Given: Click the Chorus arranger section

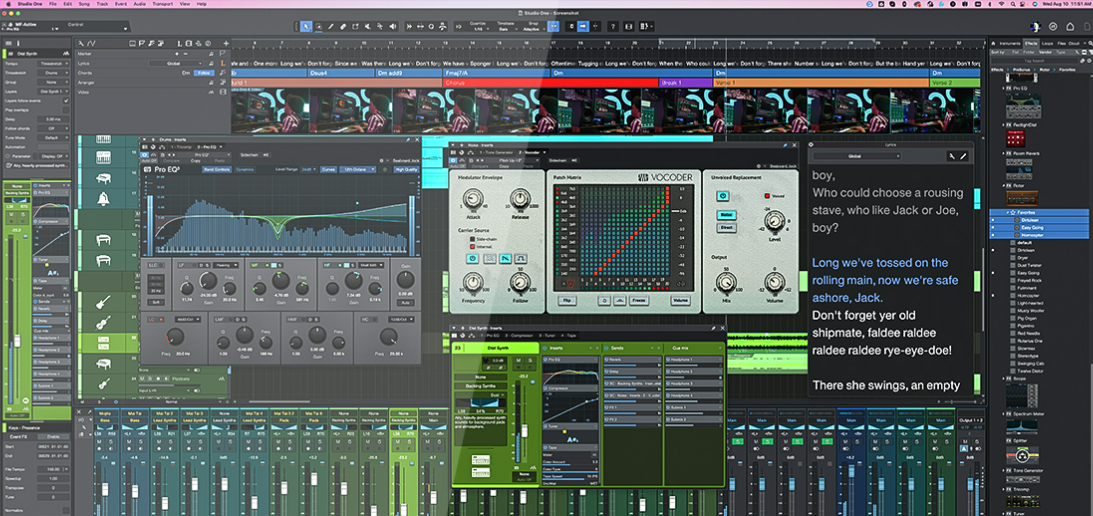Looking at the screenshot, I should [x=551, y=82].
